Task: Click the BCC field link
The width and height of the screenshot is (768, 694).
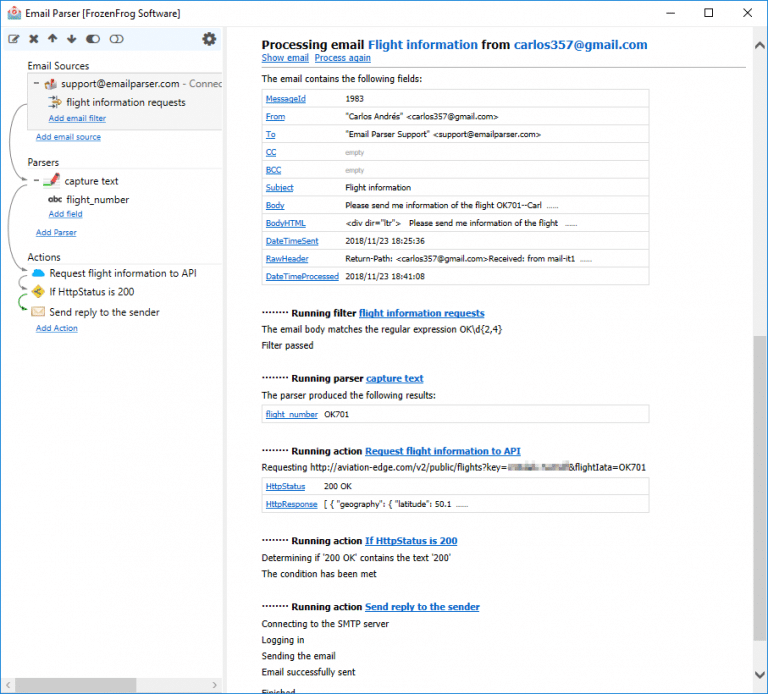Action: click(x=273, y=170)
